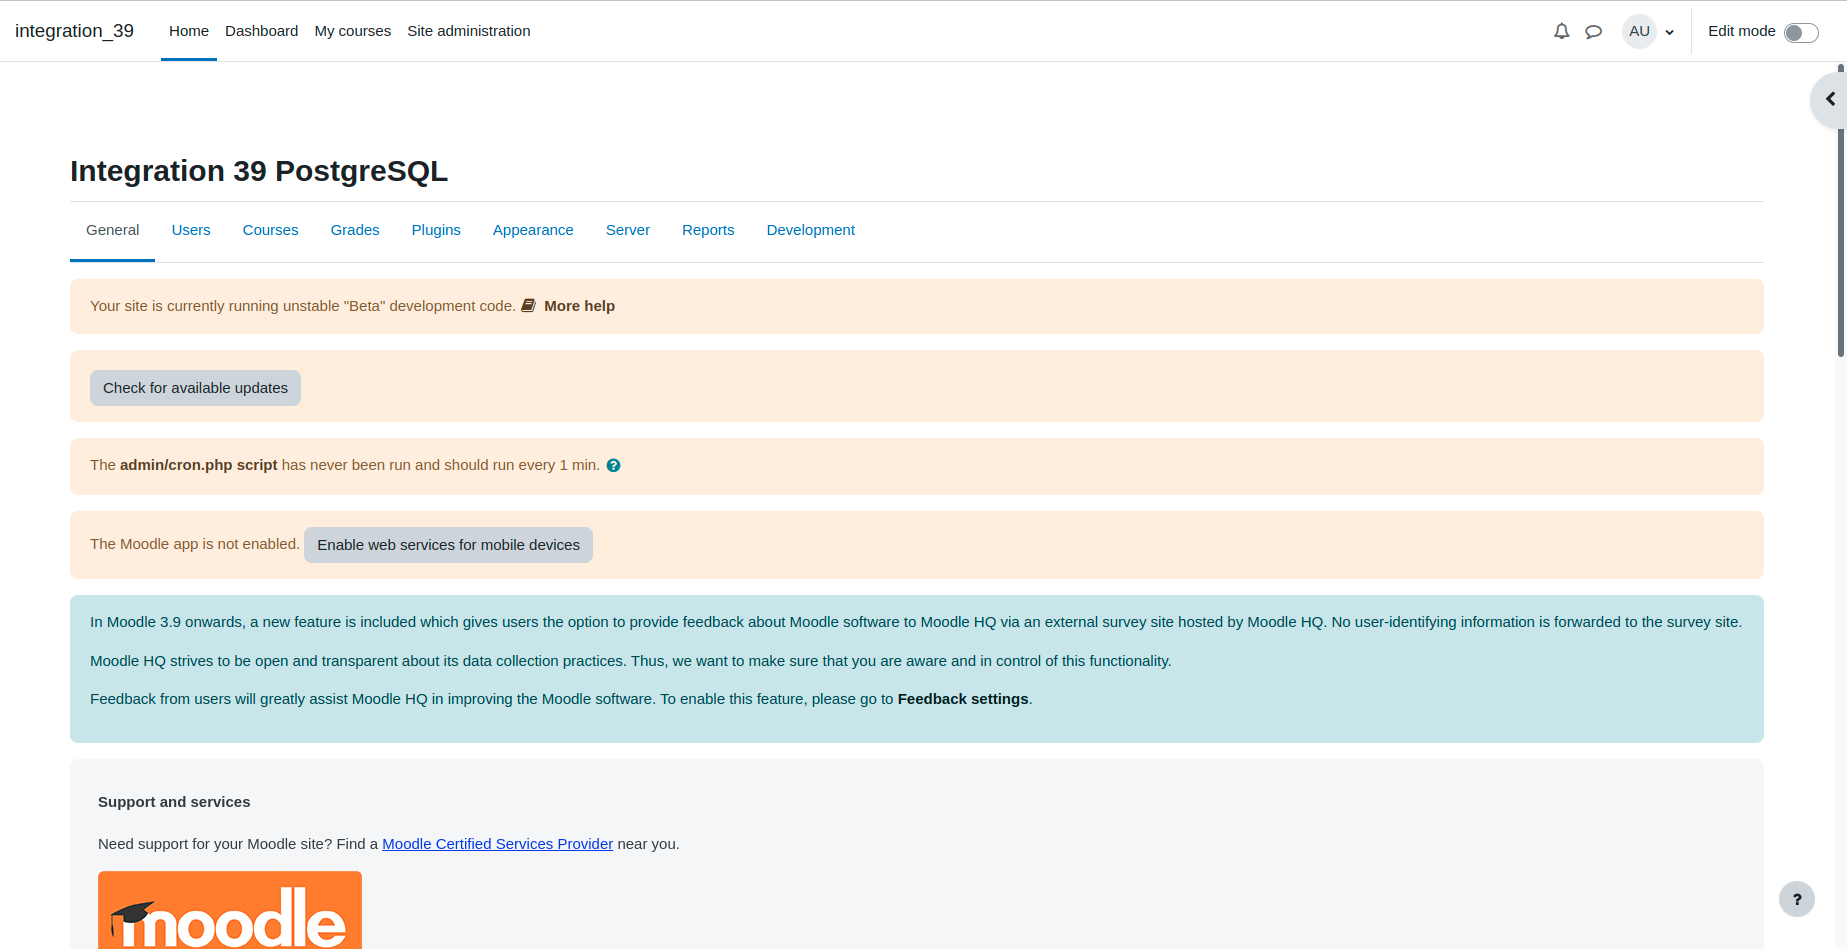Screen dimensions: 1847x949
Task: Switch to the Grades tab
Action: click(355, 230)
